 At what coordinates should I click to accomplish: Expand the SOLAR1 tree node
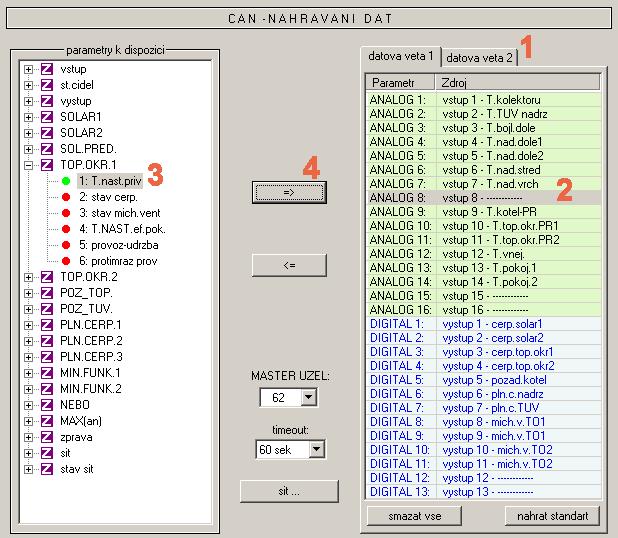tap(28, 117)
